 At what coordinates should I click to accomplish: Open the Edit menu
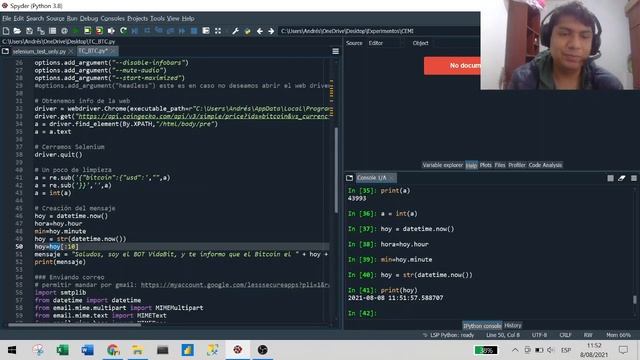tap(19, 18)
